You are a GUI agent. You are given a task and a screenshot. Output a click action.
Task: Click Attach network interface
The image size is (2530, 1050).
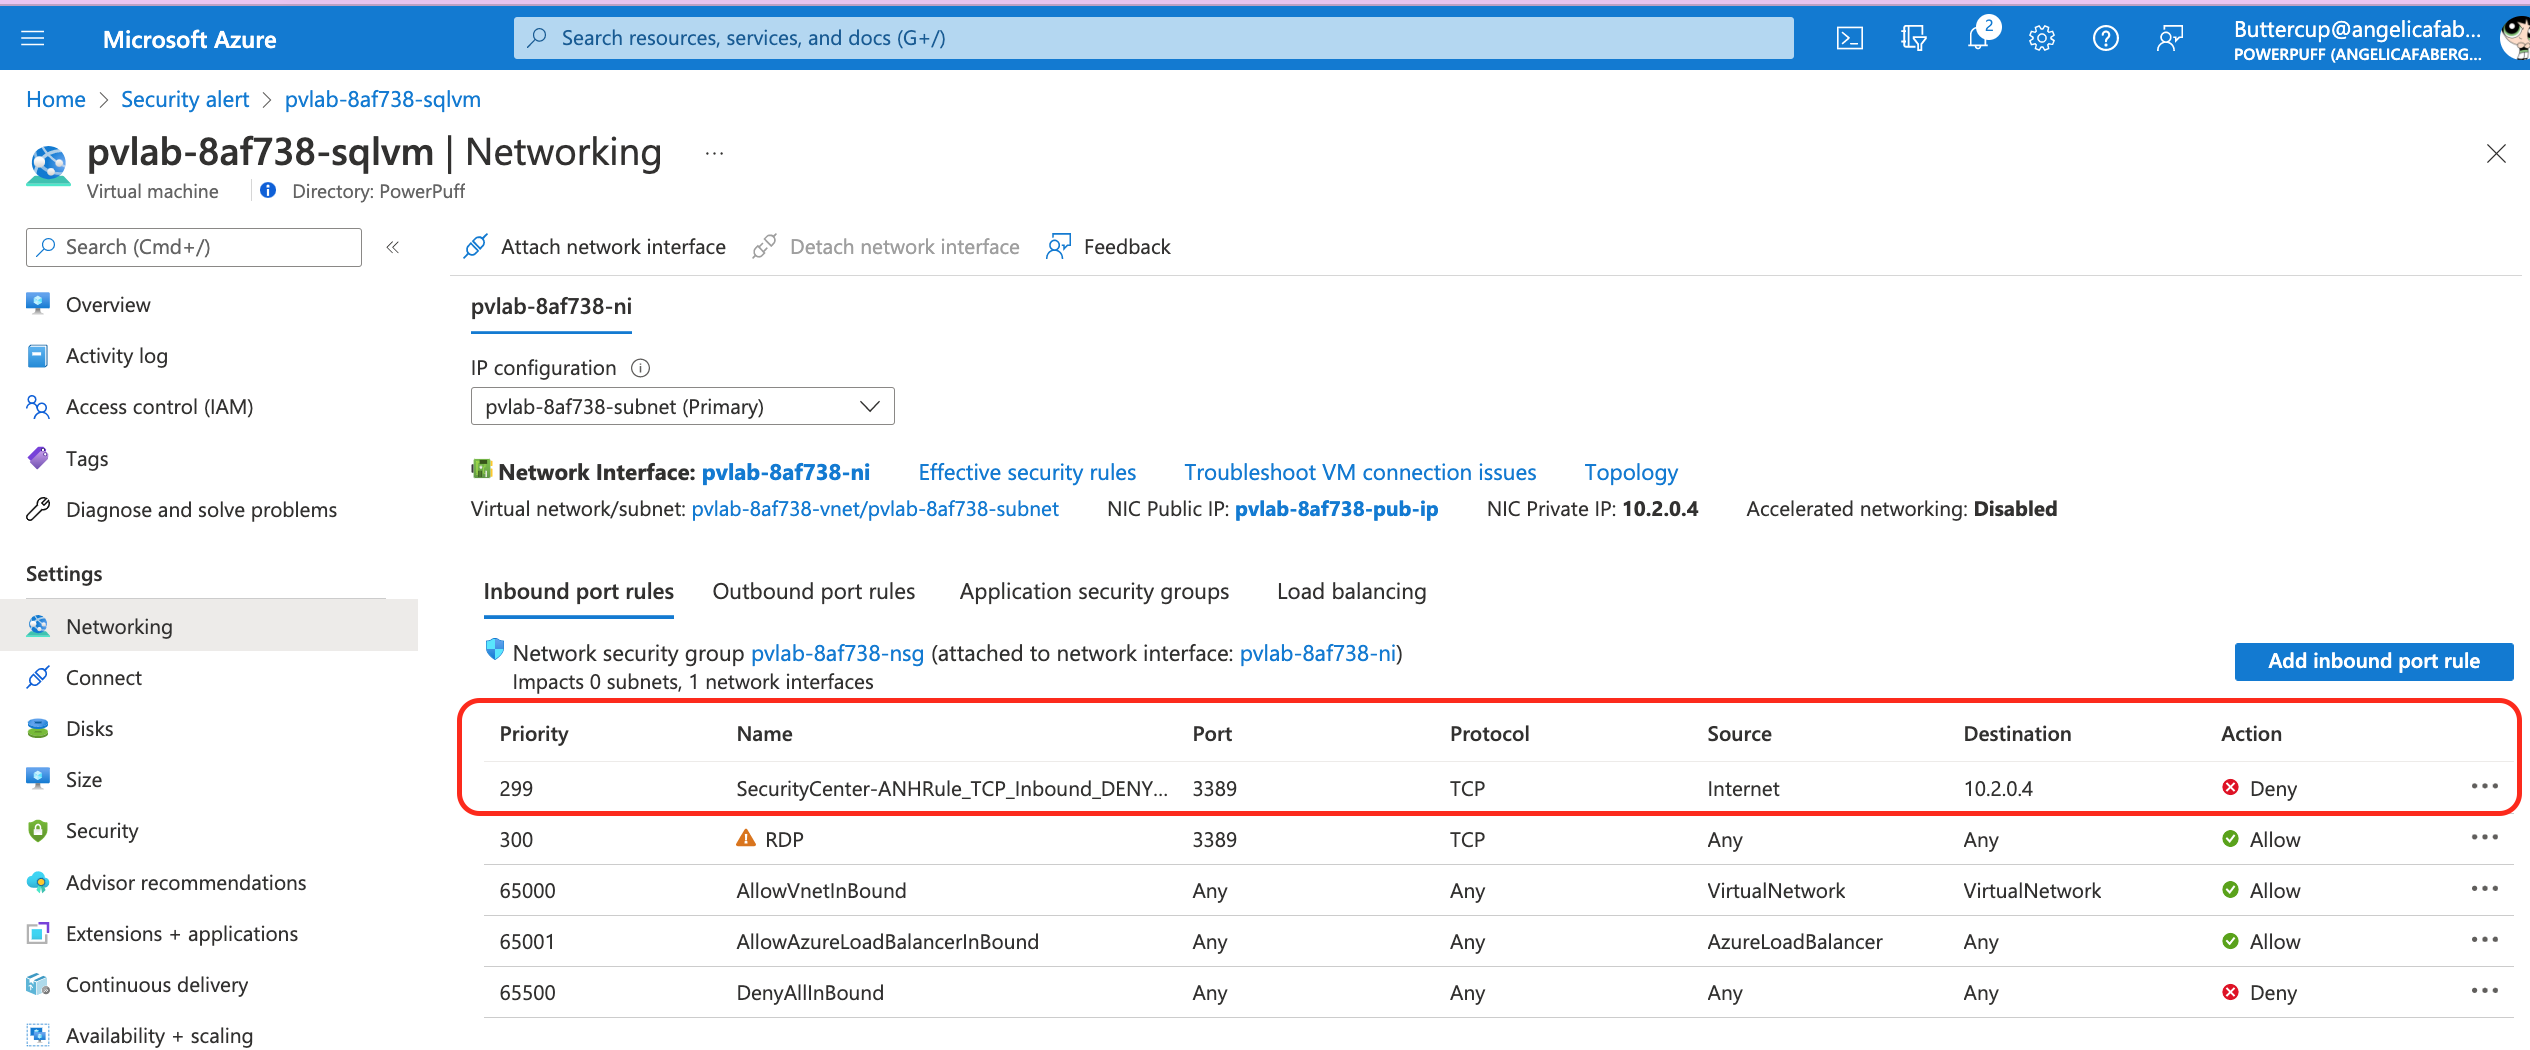595,247
